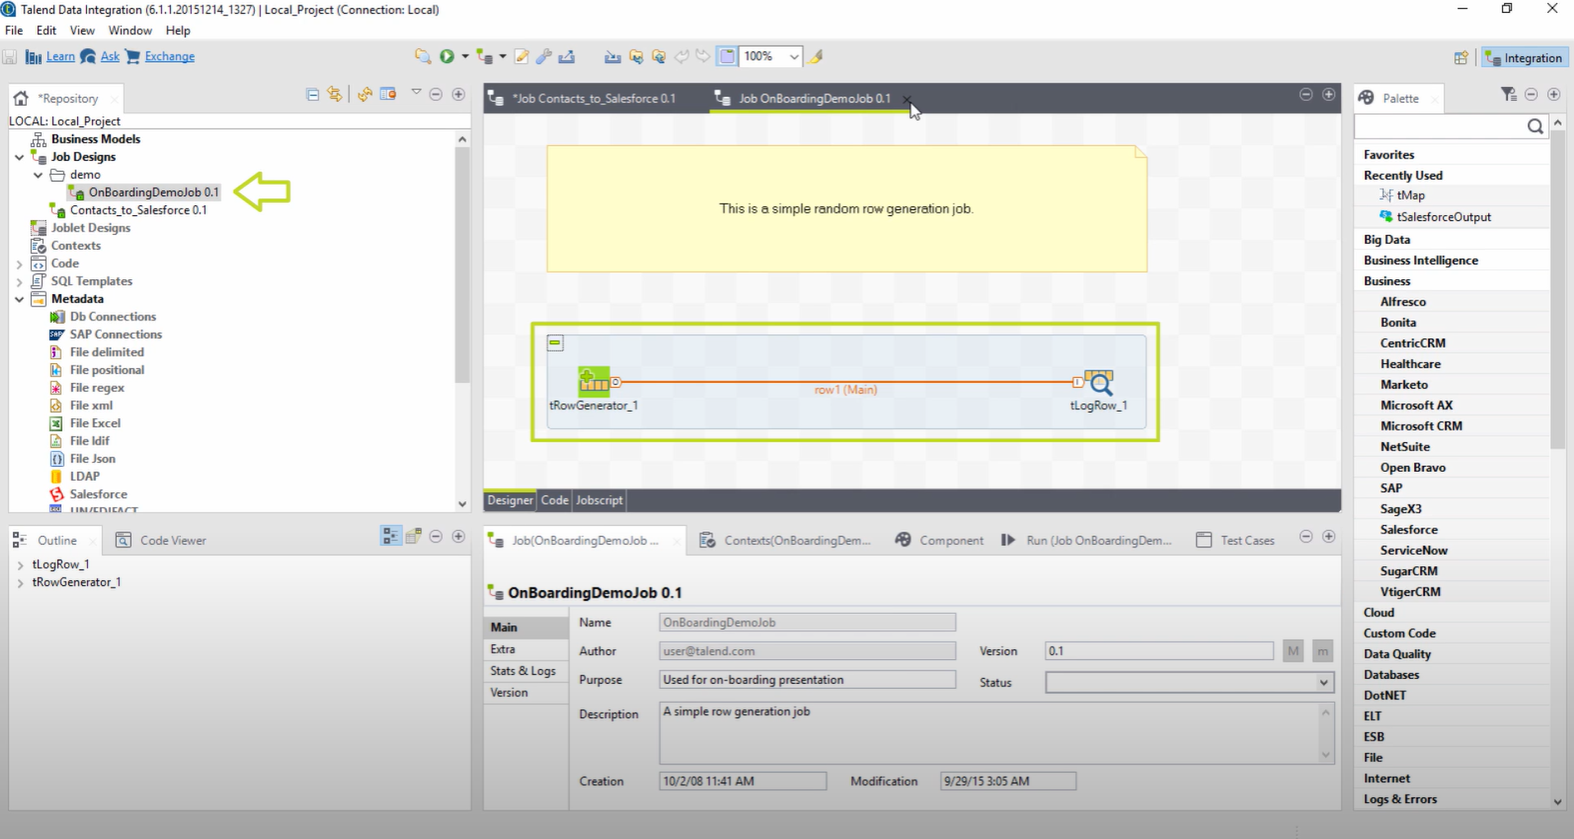Select the Extra section of job properties

click(x=526, y=649)
